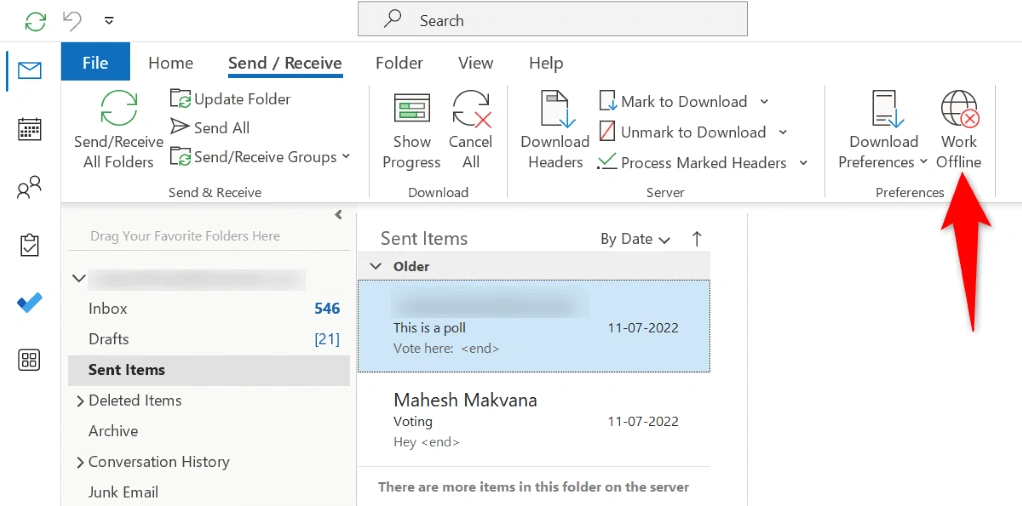Click the Deleted Items folder name

(x=135, y=400)
